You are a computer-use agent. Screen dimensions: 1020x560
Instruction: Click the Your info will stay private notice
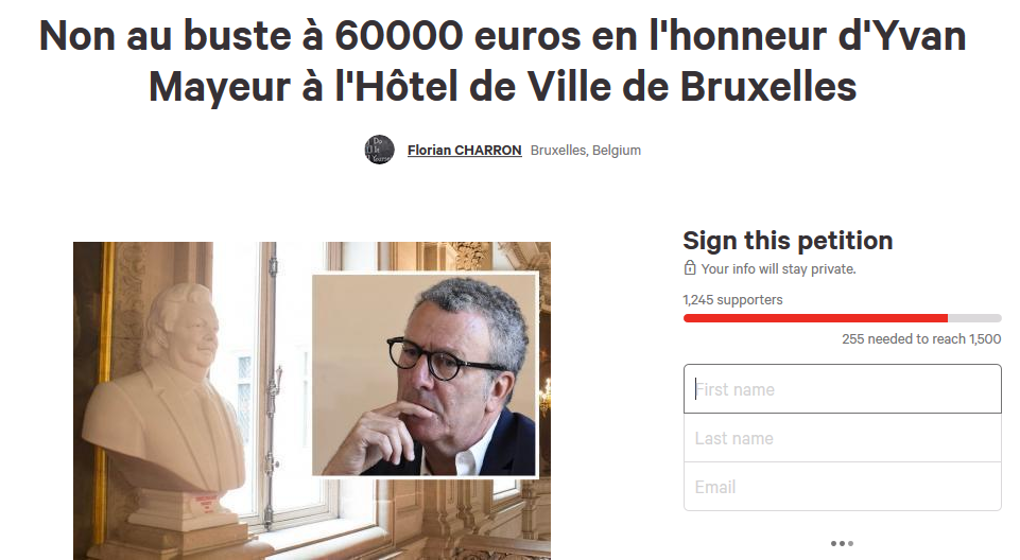[778, 269]
